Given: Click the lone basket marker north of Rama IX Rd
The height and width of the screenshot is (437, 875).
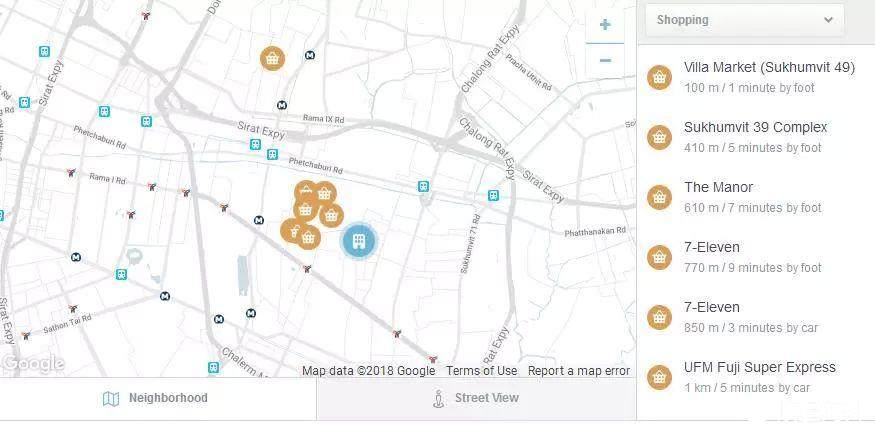Looking at the screenshot, I should click(272, 58).
